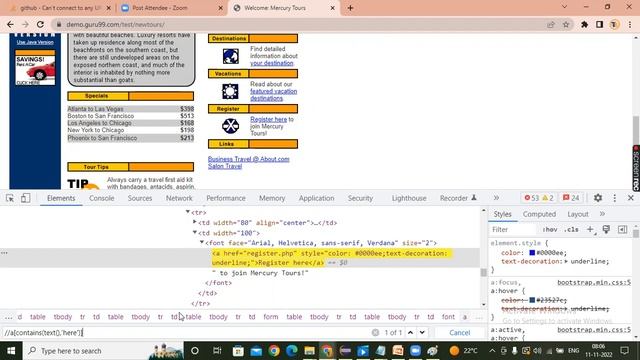Toggle the .cls element classes panel
The image size is (640, 360).
click(571, 230)
